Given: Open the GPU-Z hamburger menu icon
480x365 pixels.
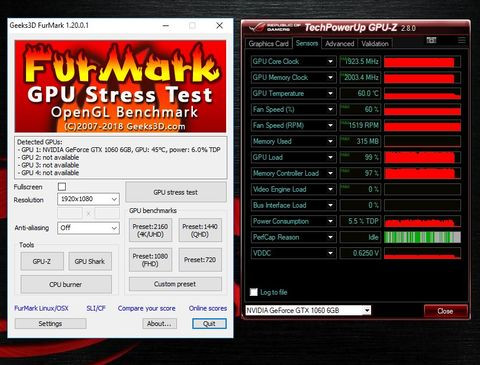Looking at the screenshot, I should (x=462, y=40).
